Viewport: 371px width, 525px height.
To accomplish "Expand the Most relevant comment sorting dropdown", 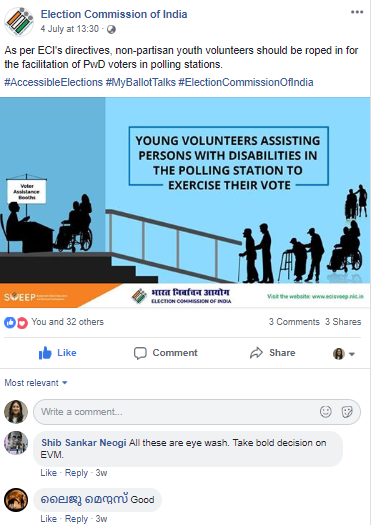I will coord(36,383).
